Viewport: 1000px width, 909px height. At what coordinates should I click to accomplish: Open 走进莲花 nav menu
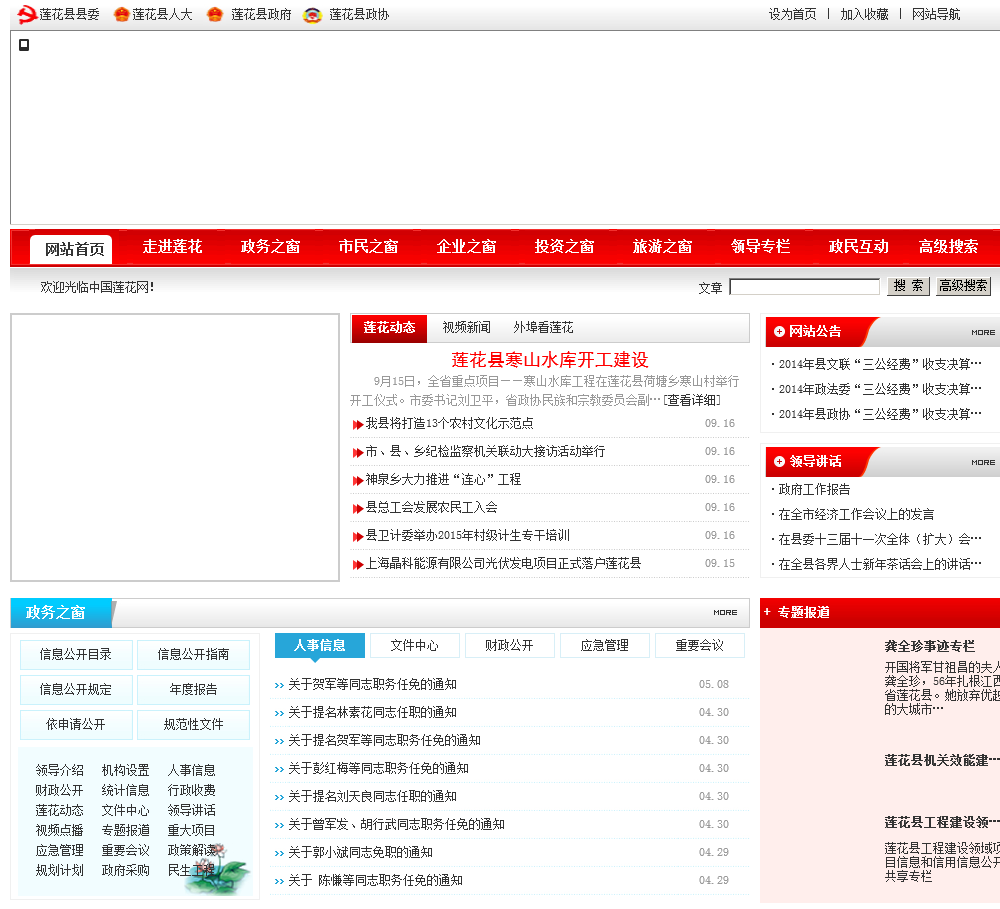172,246
